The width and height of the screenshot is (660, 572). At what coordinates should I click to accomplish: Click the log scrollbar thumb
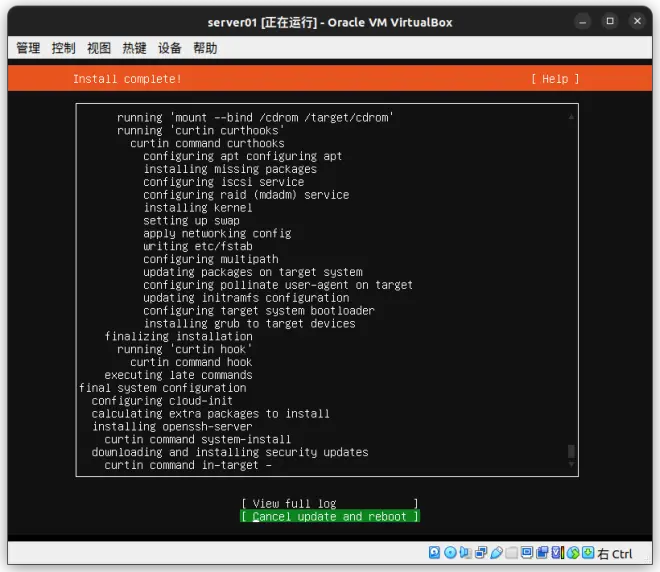[571, 451]
